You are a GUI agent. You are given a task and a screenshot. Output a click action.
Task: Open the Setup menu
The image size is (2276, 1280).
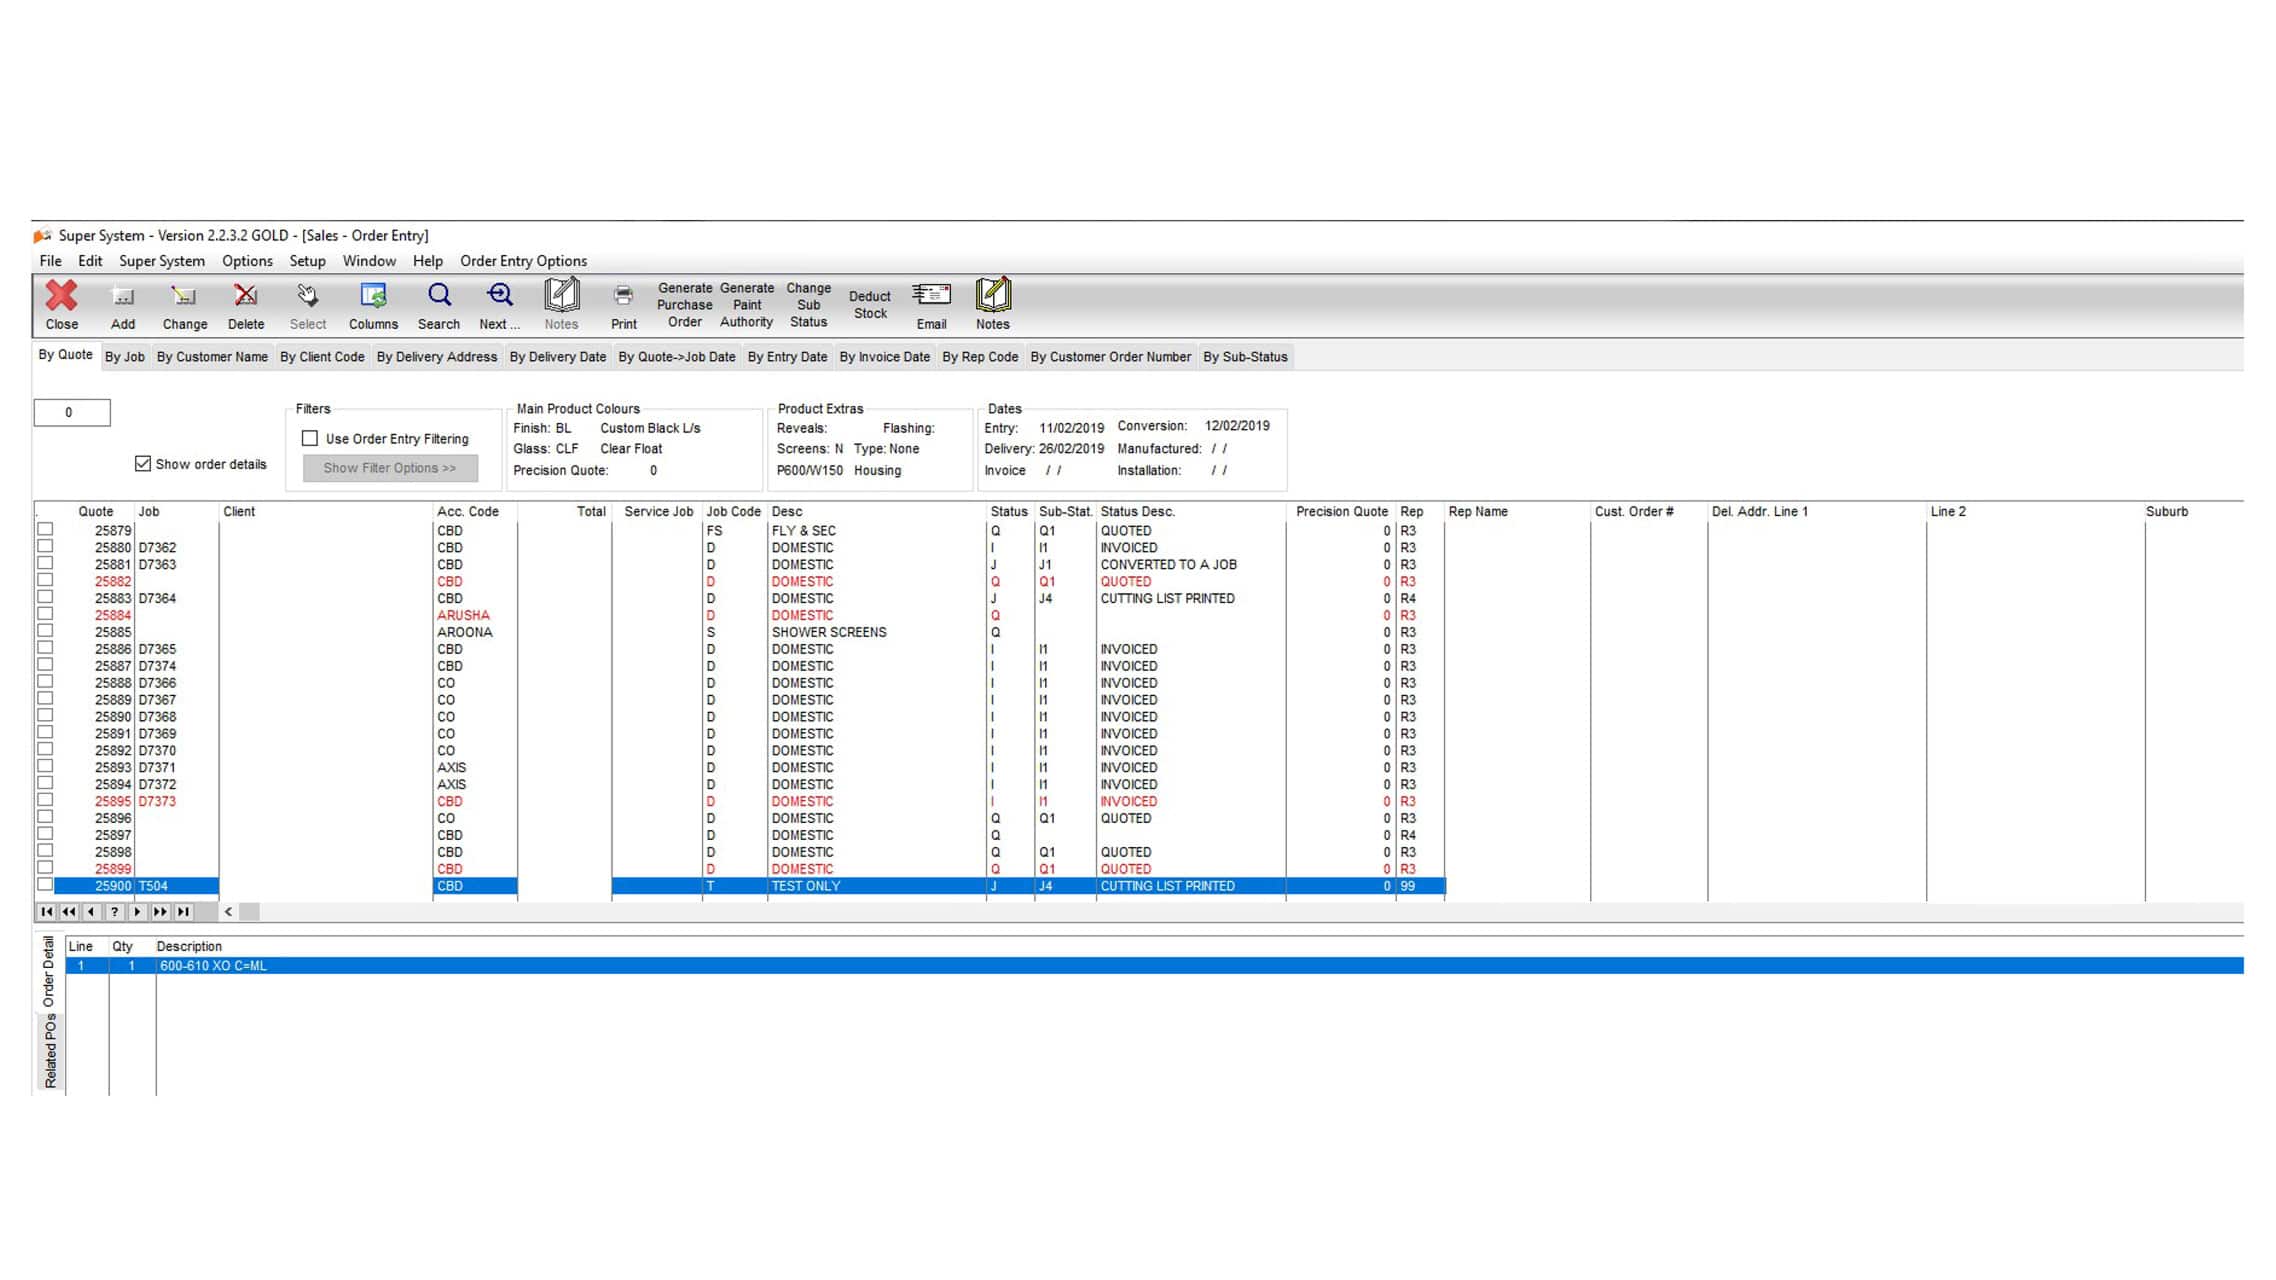(307, 261)
